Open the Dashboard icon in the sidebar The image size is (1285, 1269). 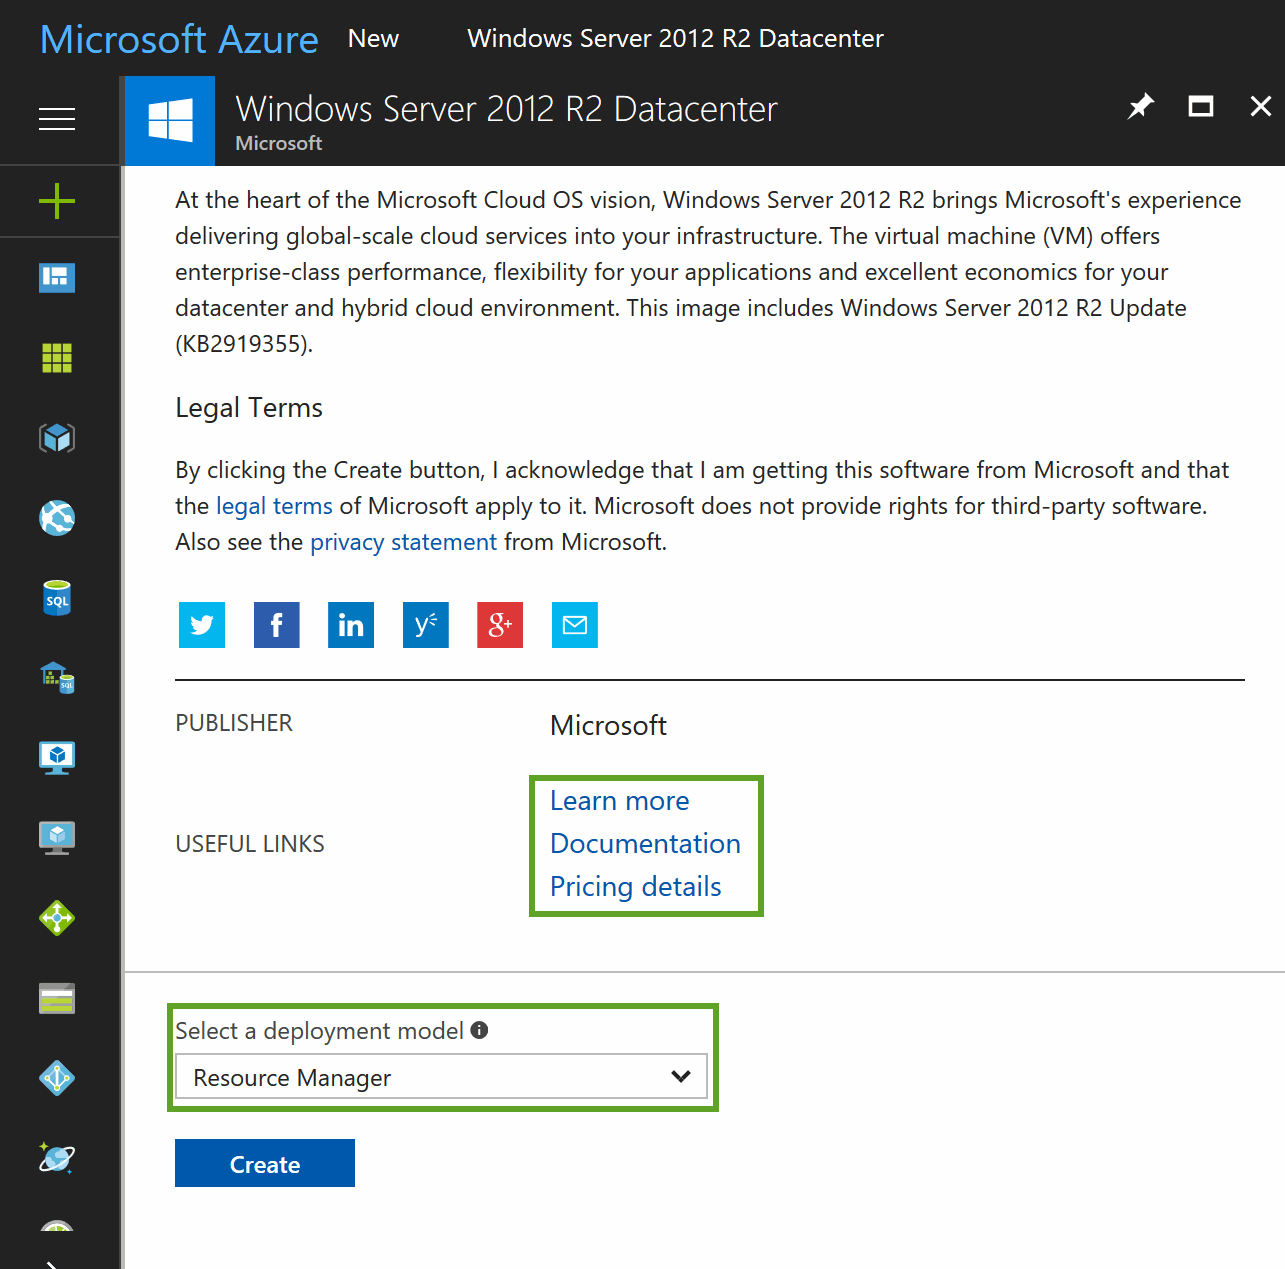(57, 277)
